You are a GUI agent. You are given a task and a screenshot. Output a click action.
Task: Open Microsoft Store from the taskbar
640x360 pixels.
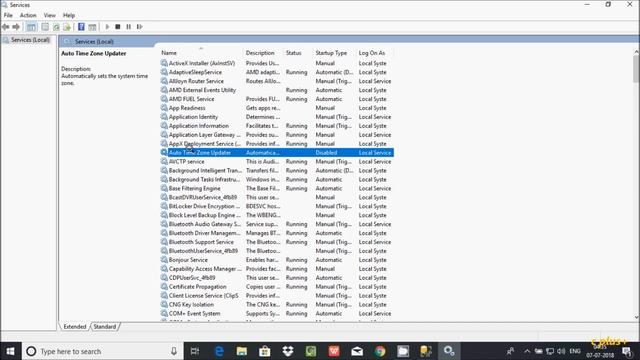click(x=264, y=351)
